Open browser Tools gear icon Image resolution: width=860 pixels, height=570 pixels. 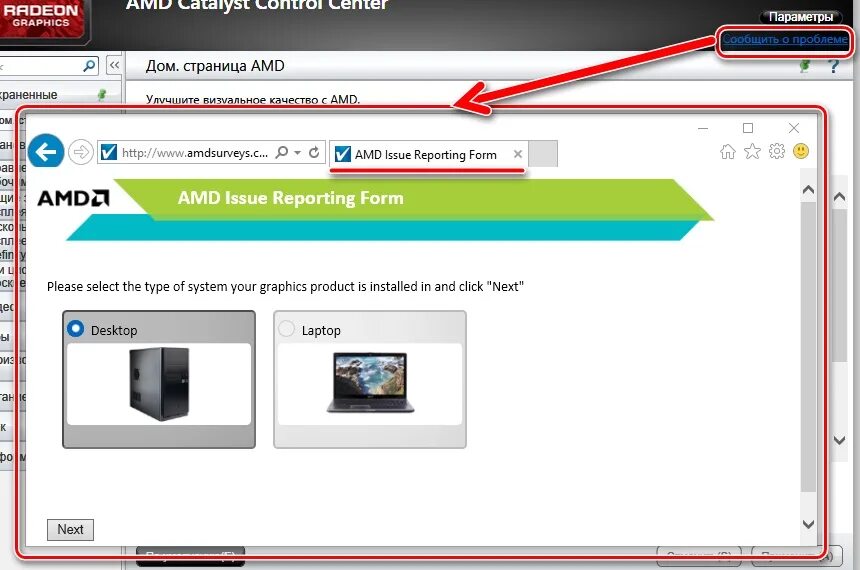[777, 151]
